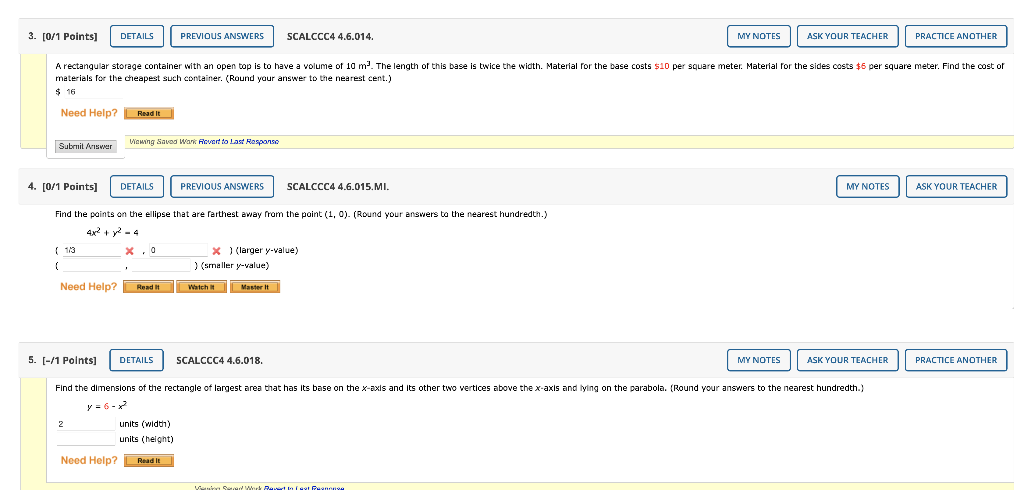Click the width field containing 2
Image resolution: width=1024 pixels, height=490 pixels.
click(x=86, y=424)
